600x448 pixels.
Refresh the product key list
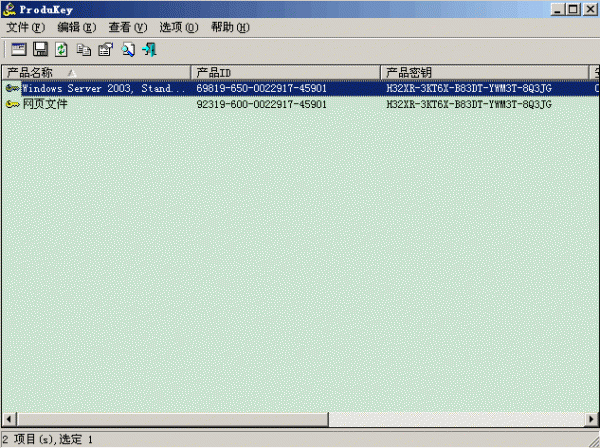tap(61, 50)
